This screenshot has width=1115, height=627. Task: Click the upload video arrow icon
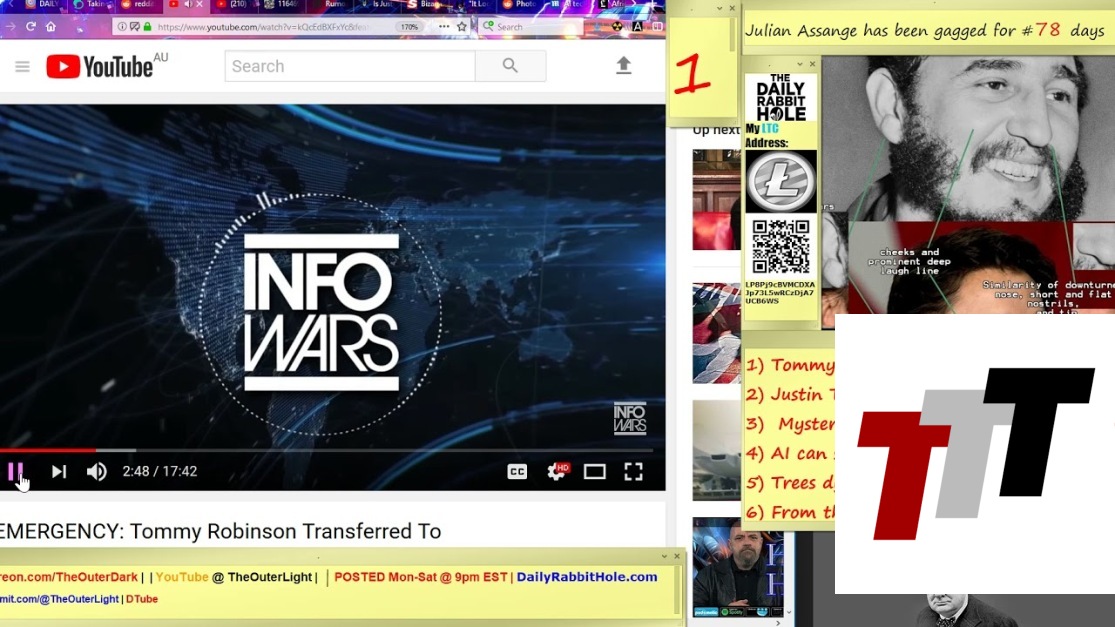point(623,66)
